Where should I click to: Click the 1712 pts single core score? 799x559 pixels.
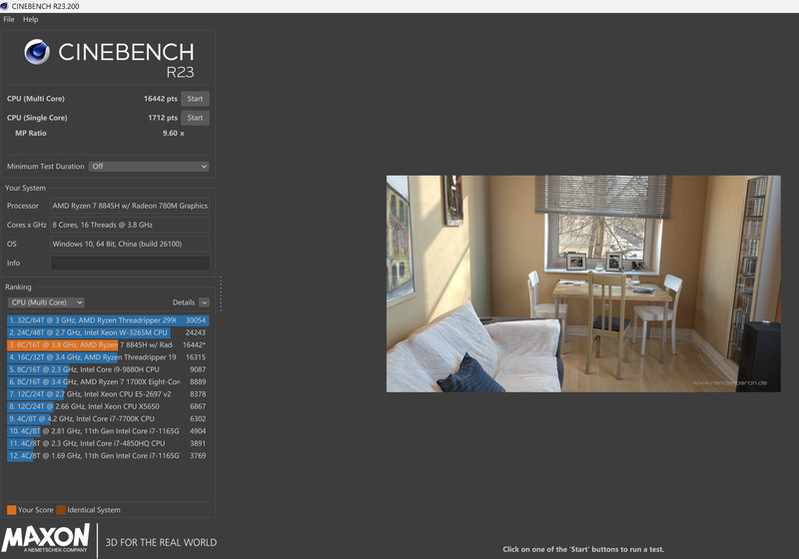163,118
